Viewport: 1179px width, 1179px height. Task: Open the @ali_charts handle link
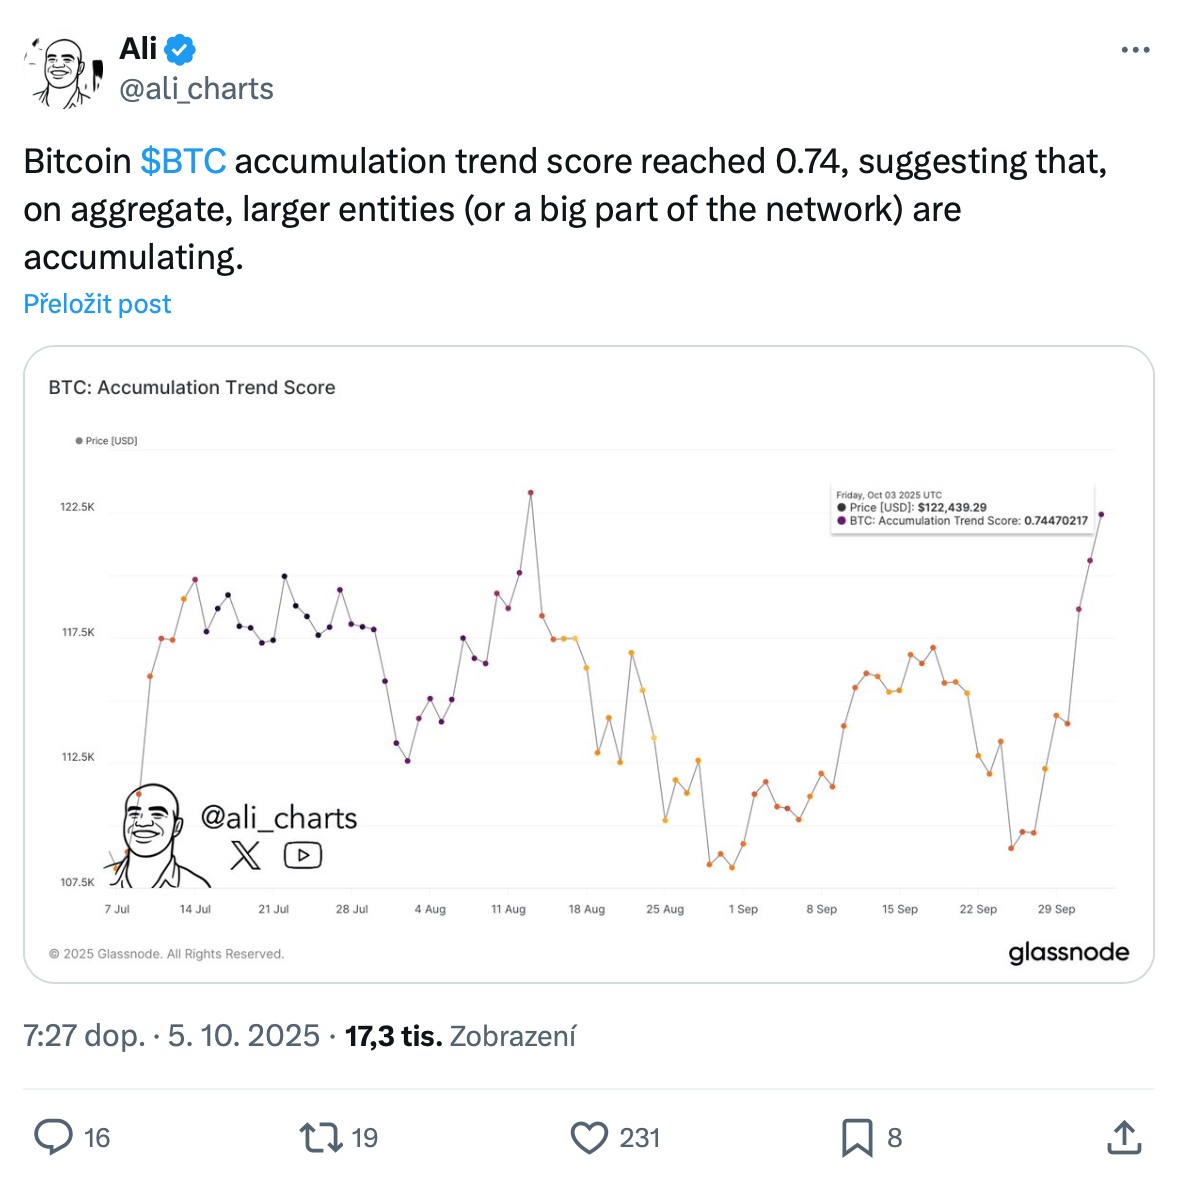(196, 89)
